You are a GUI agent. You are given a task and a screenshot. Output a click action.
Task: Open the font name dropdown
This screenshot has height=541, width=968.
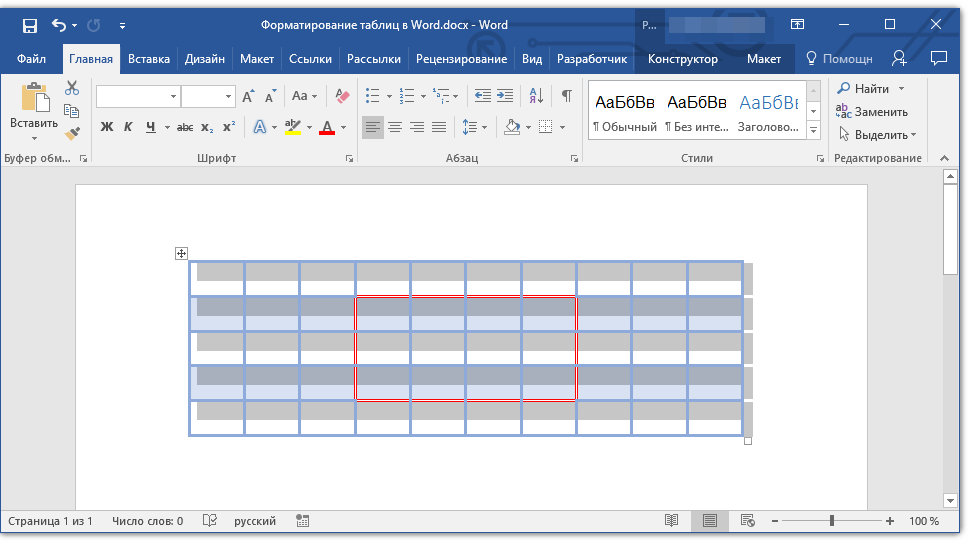[174, 97]
